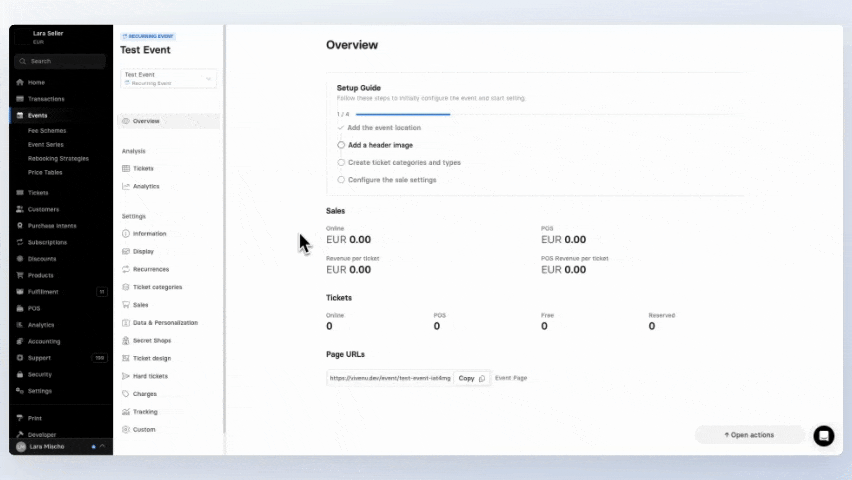The image size is (852, 480).
Task: Click the Copy button for event URL
Action: tap(471, 378)
